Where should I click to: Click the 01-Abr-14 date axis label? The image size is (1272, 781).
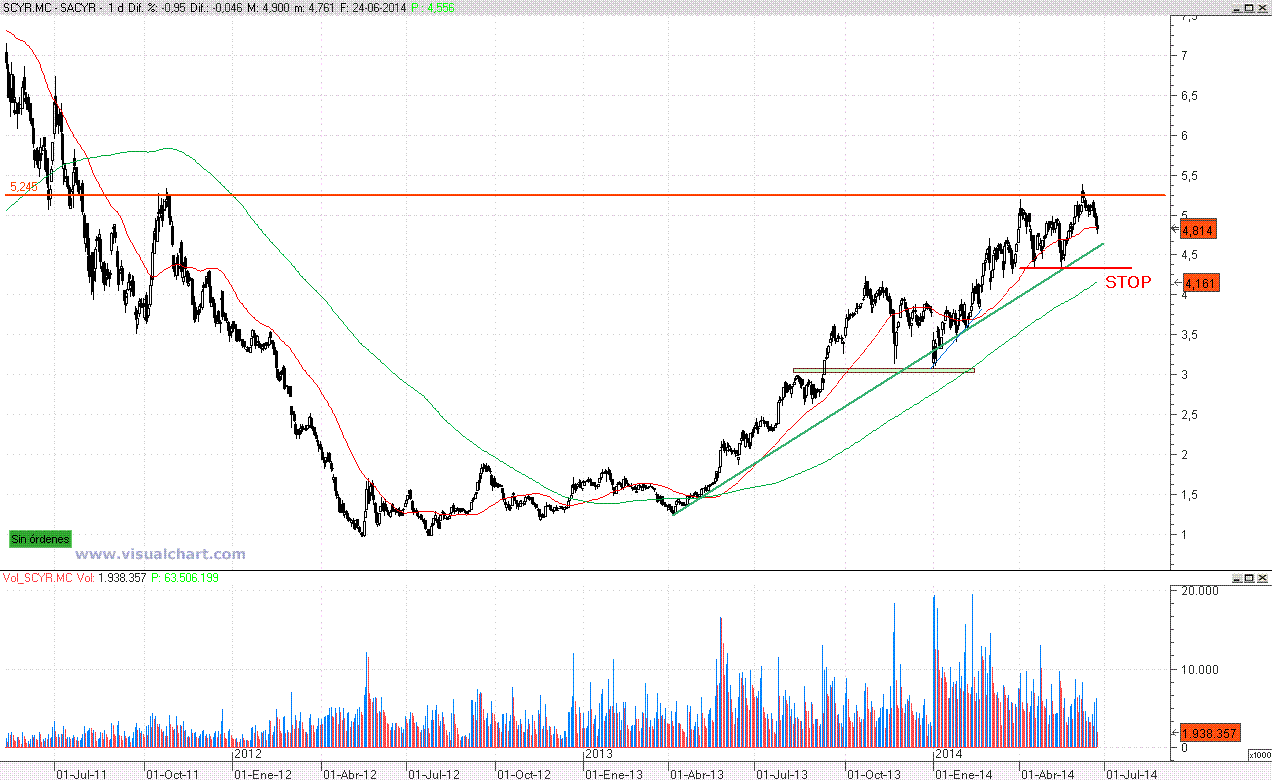coord(1047,774)
